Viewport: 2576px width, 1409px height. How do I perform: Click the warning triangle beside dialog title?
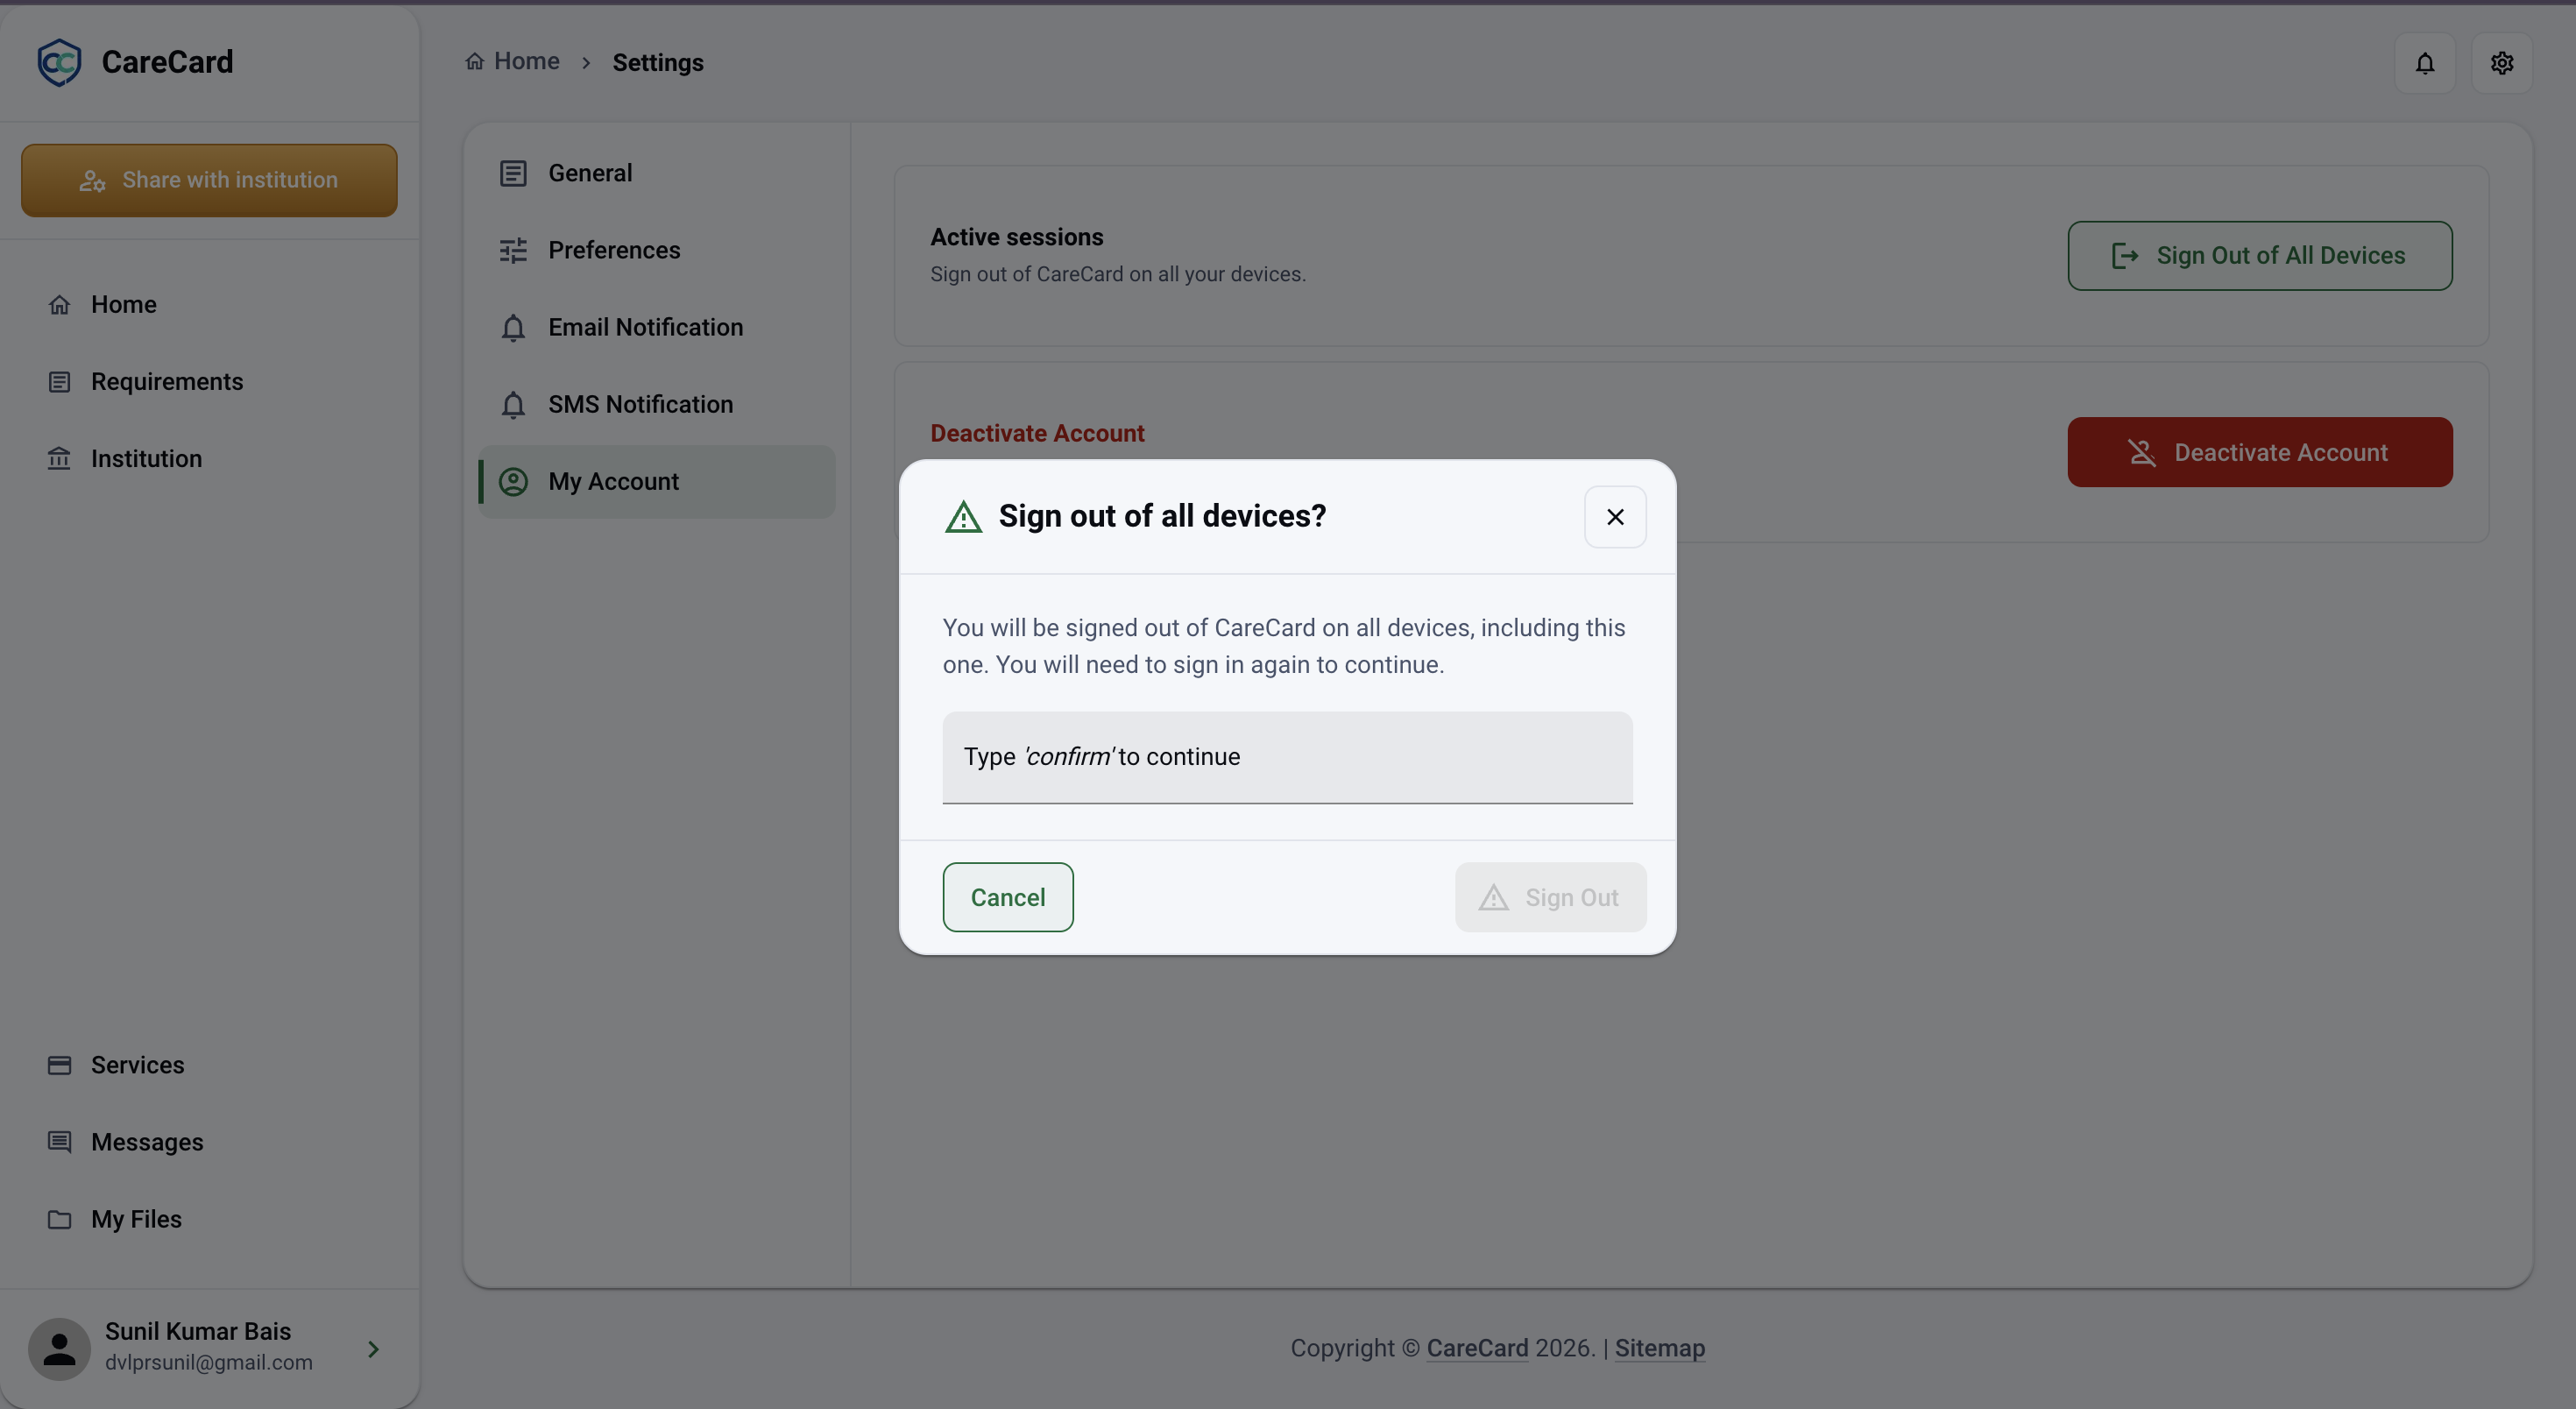pos(963,517)
